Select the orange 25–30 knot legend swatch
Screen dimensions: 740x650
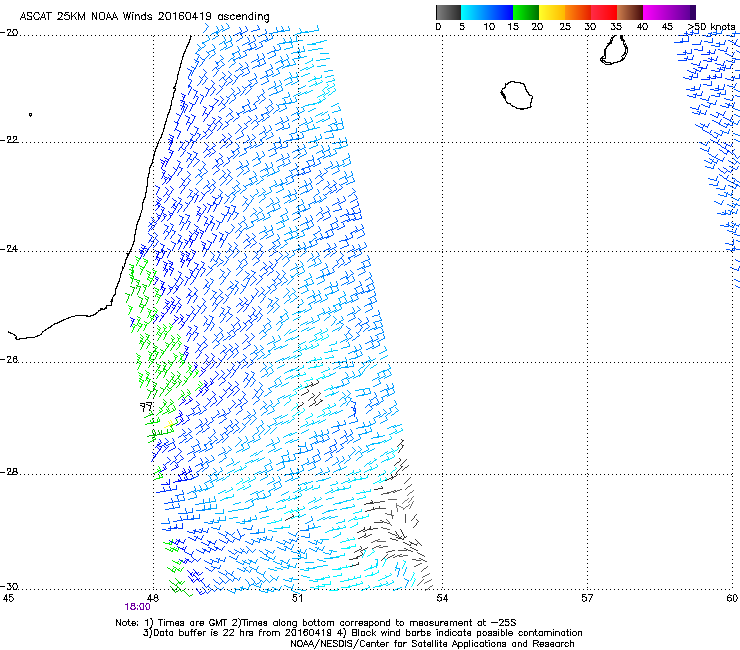pos(578,12)
